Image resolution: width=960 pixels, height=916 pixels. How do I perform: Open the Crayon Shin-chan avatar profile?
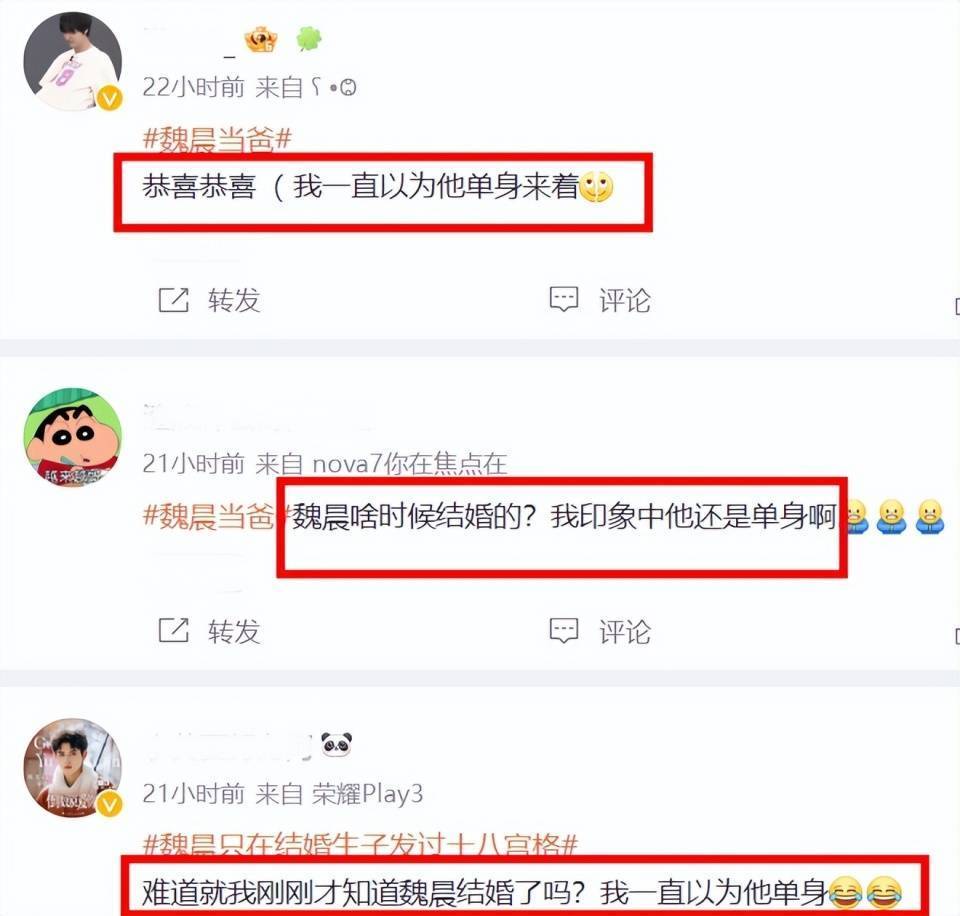pos(72,437)
